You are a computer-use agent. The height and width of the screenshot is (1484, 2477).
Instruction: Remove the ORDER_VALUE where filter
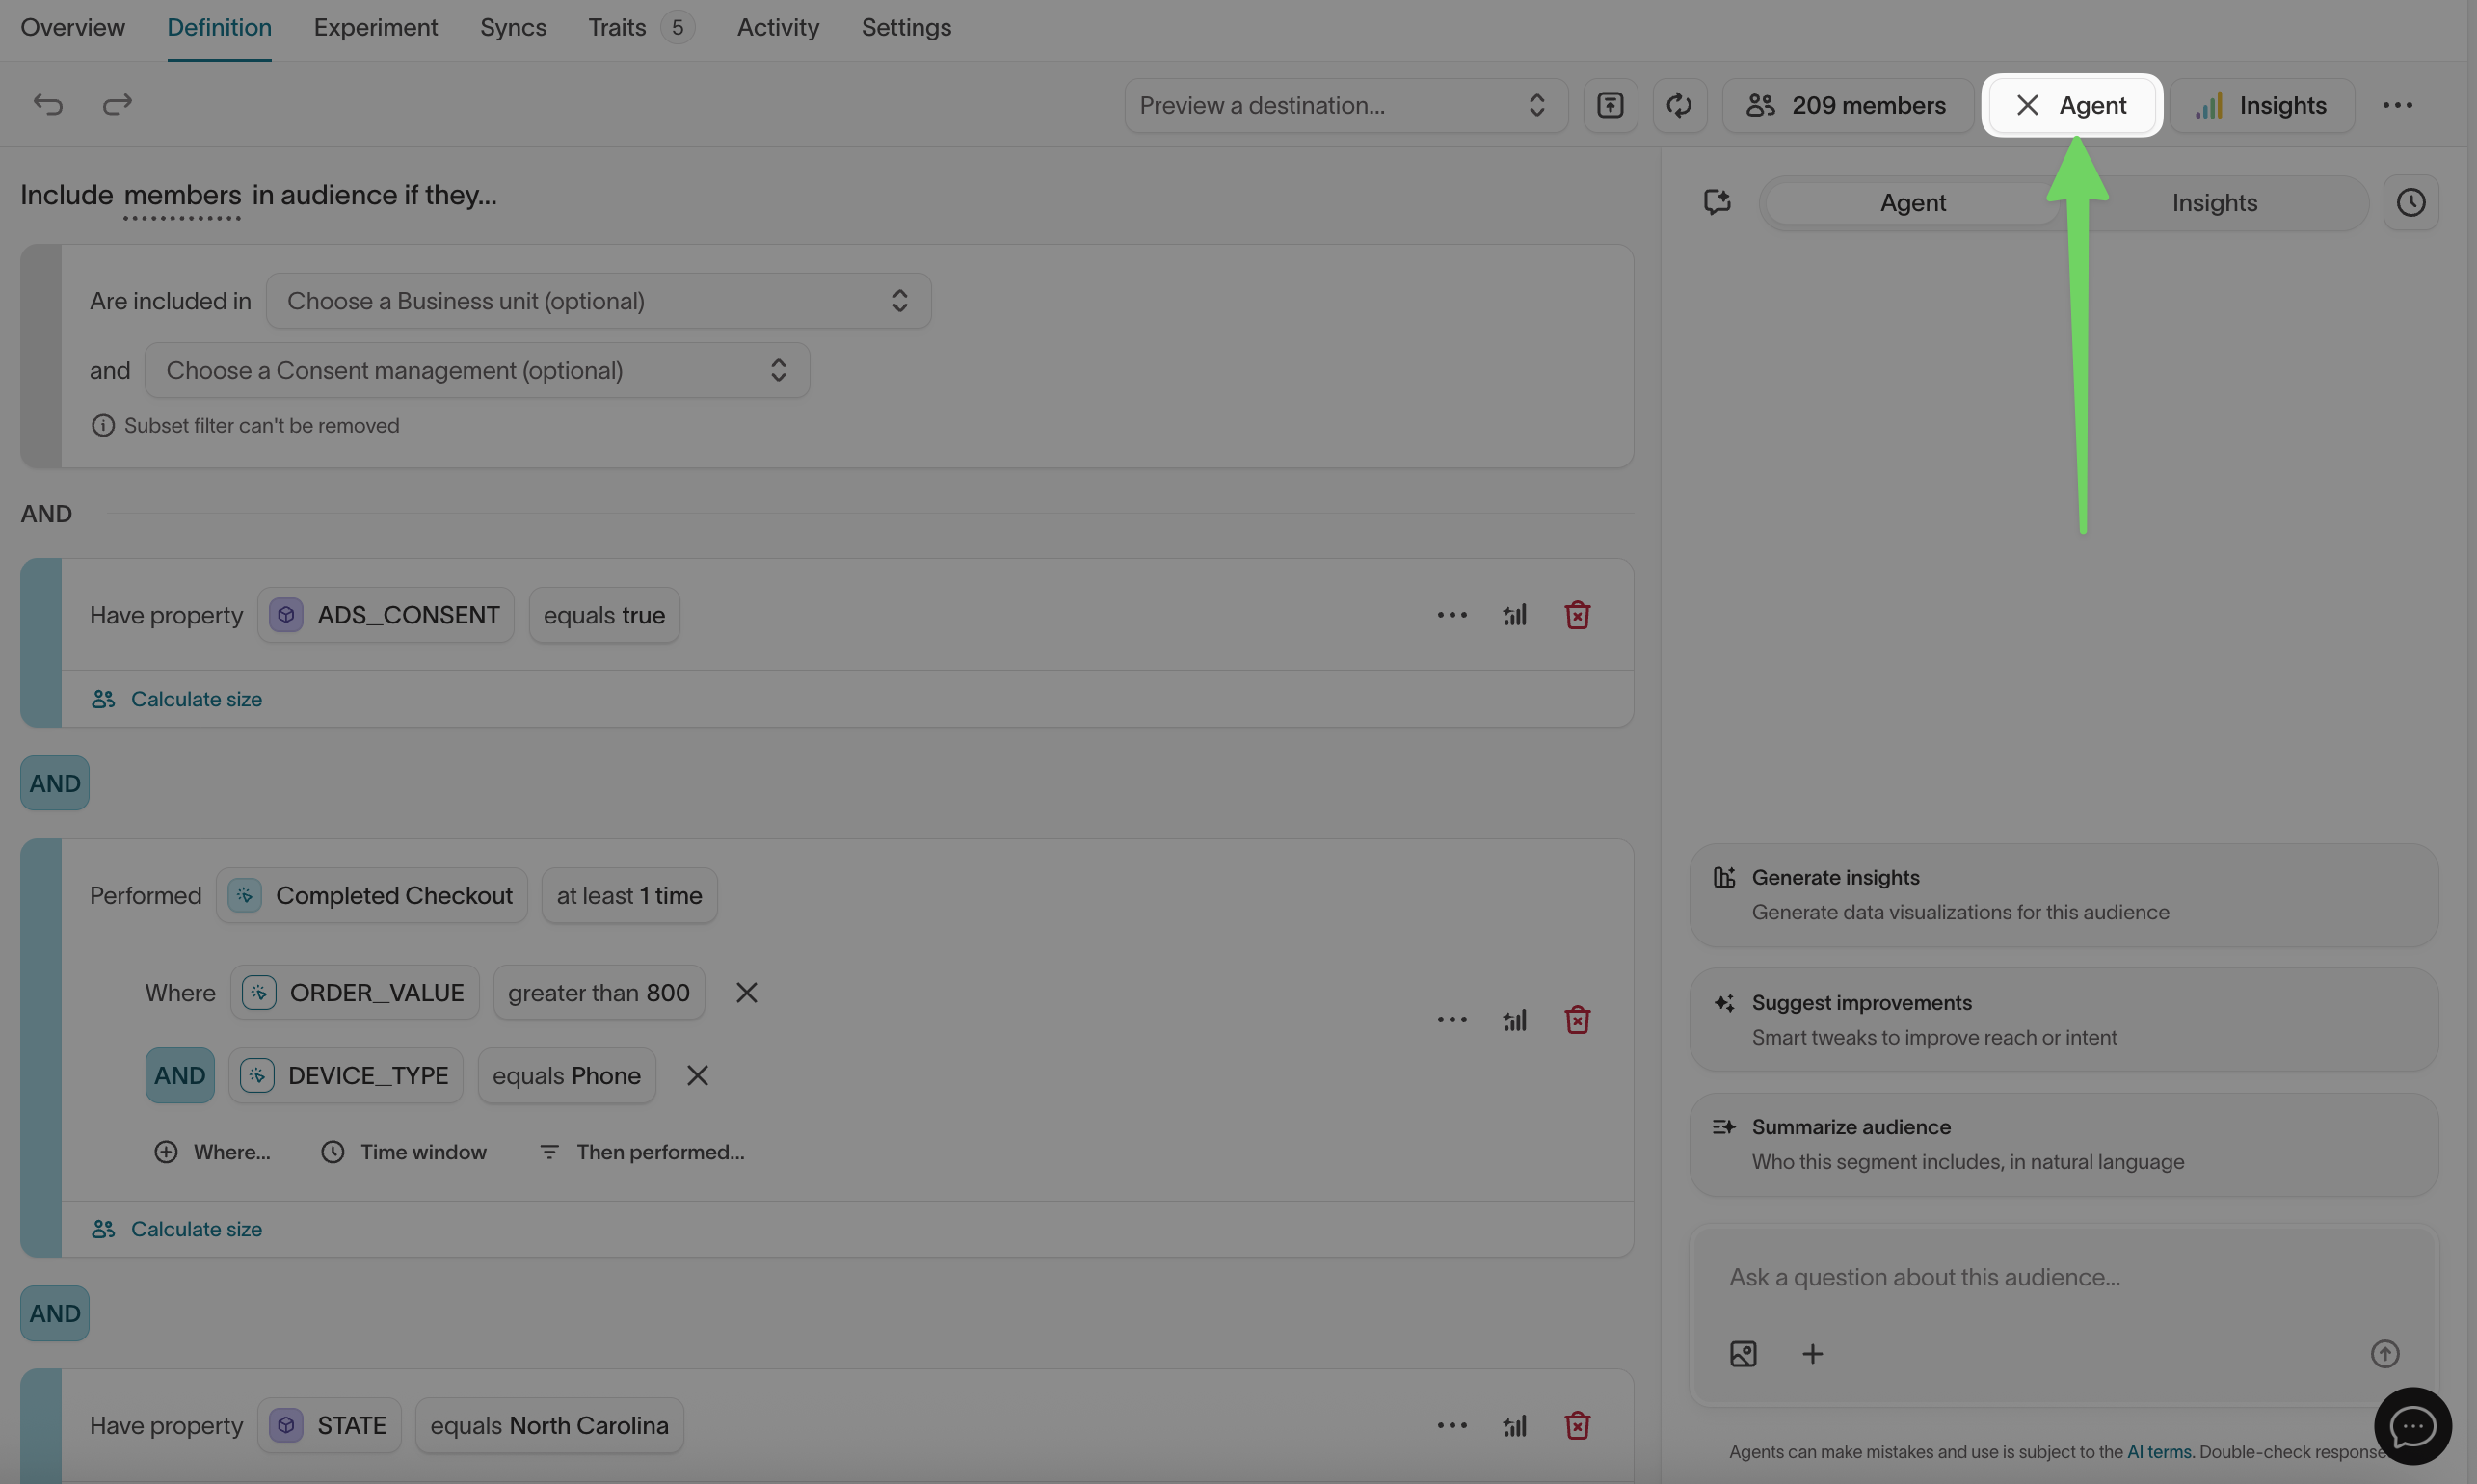tap(746, 993)
